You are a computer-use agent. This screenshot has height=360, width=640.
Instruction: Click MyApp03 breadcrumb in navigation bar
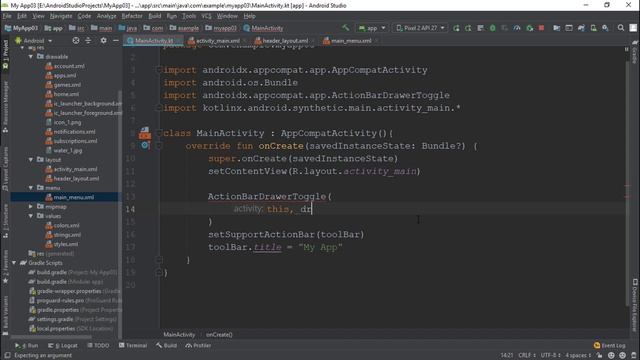click(x=21, y=28)
